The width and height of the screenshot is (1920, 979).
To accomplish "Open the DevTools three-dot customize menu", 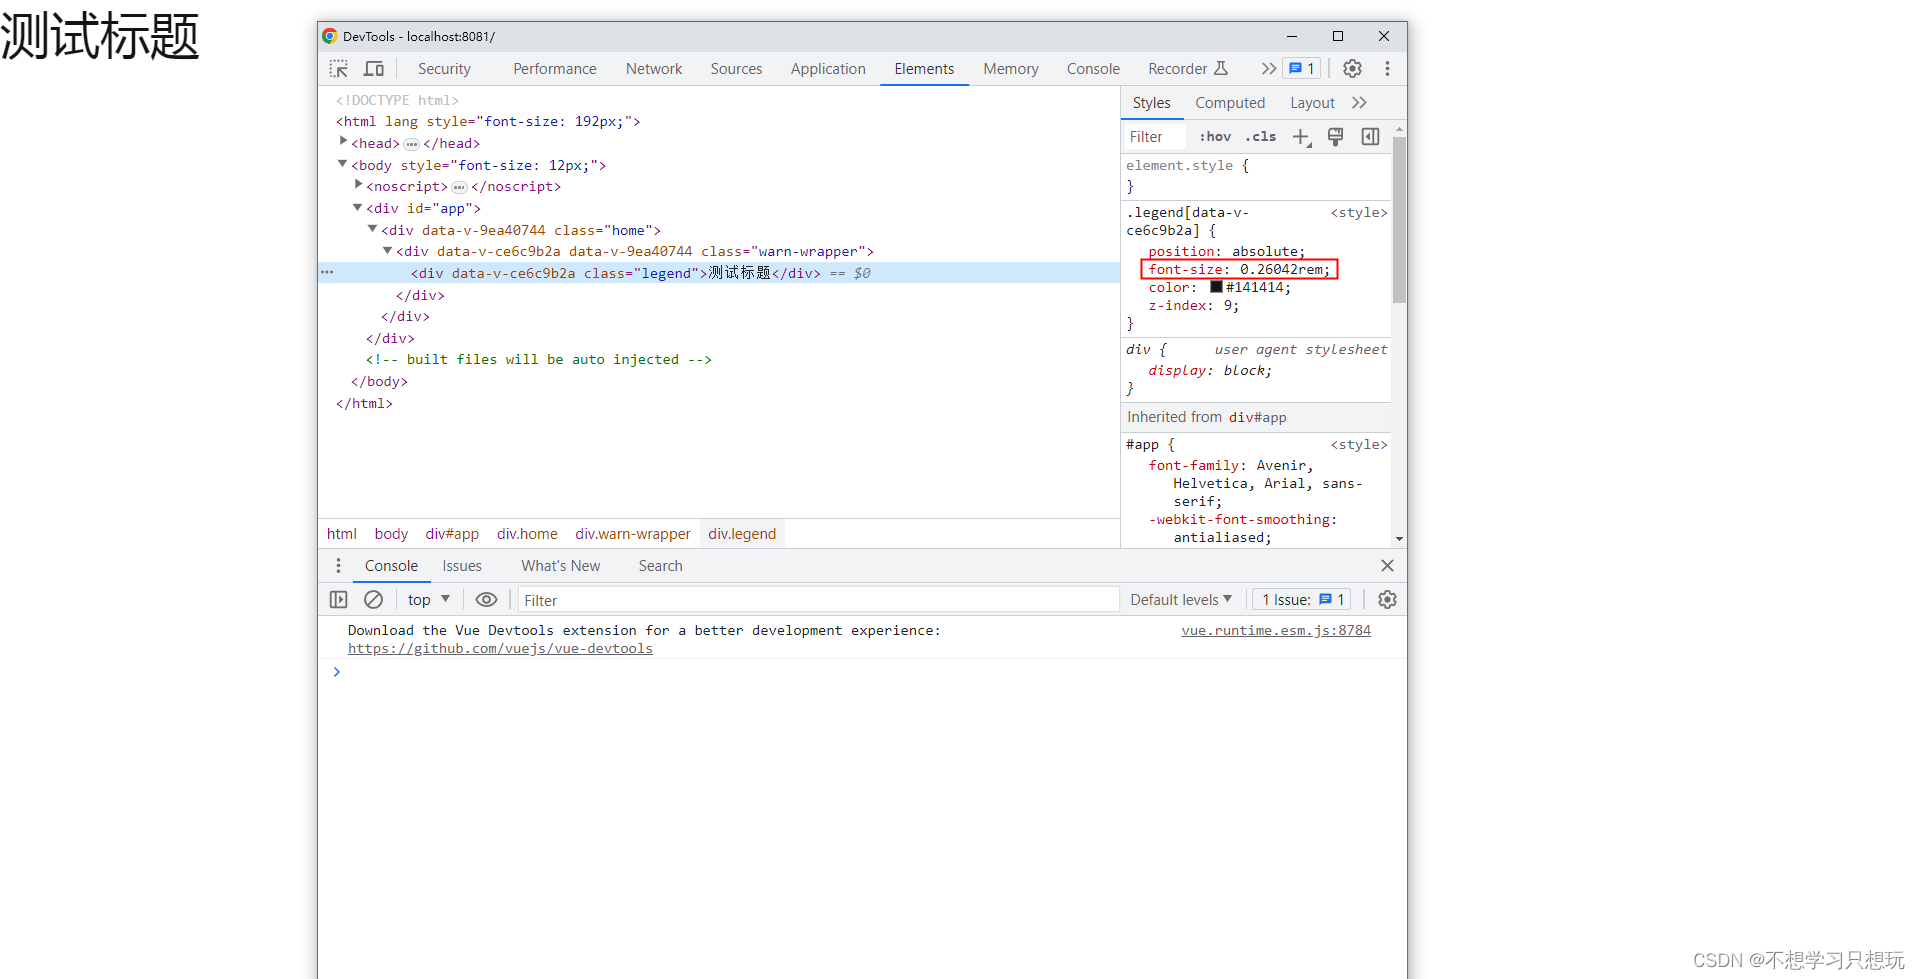I will 1387,69.
